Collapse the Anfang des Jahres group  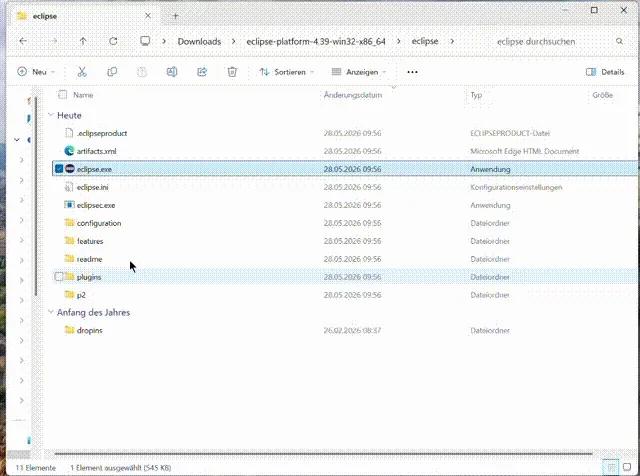click(x=51, y=312)
